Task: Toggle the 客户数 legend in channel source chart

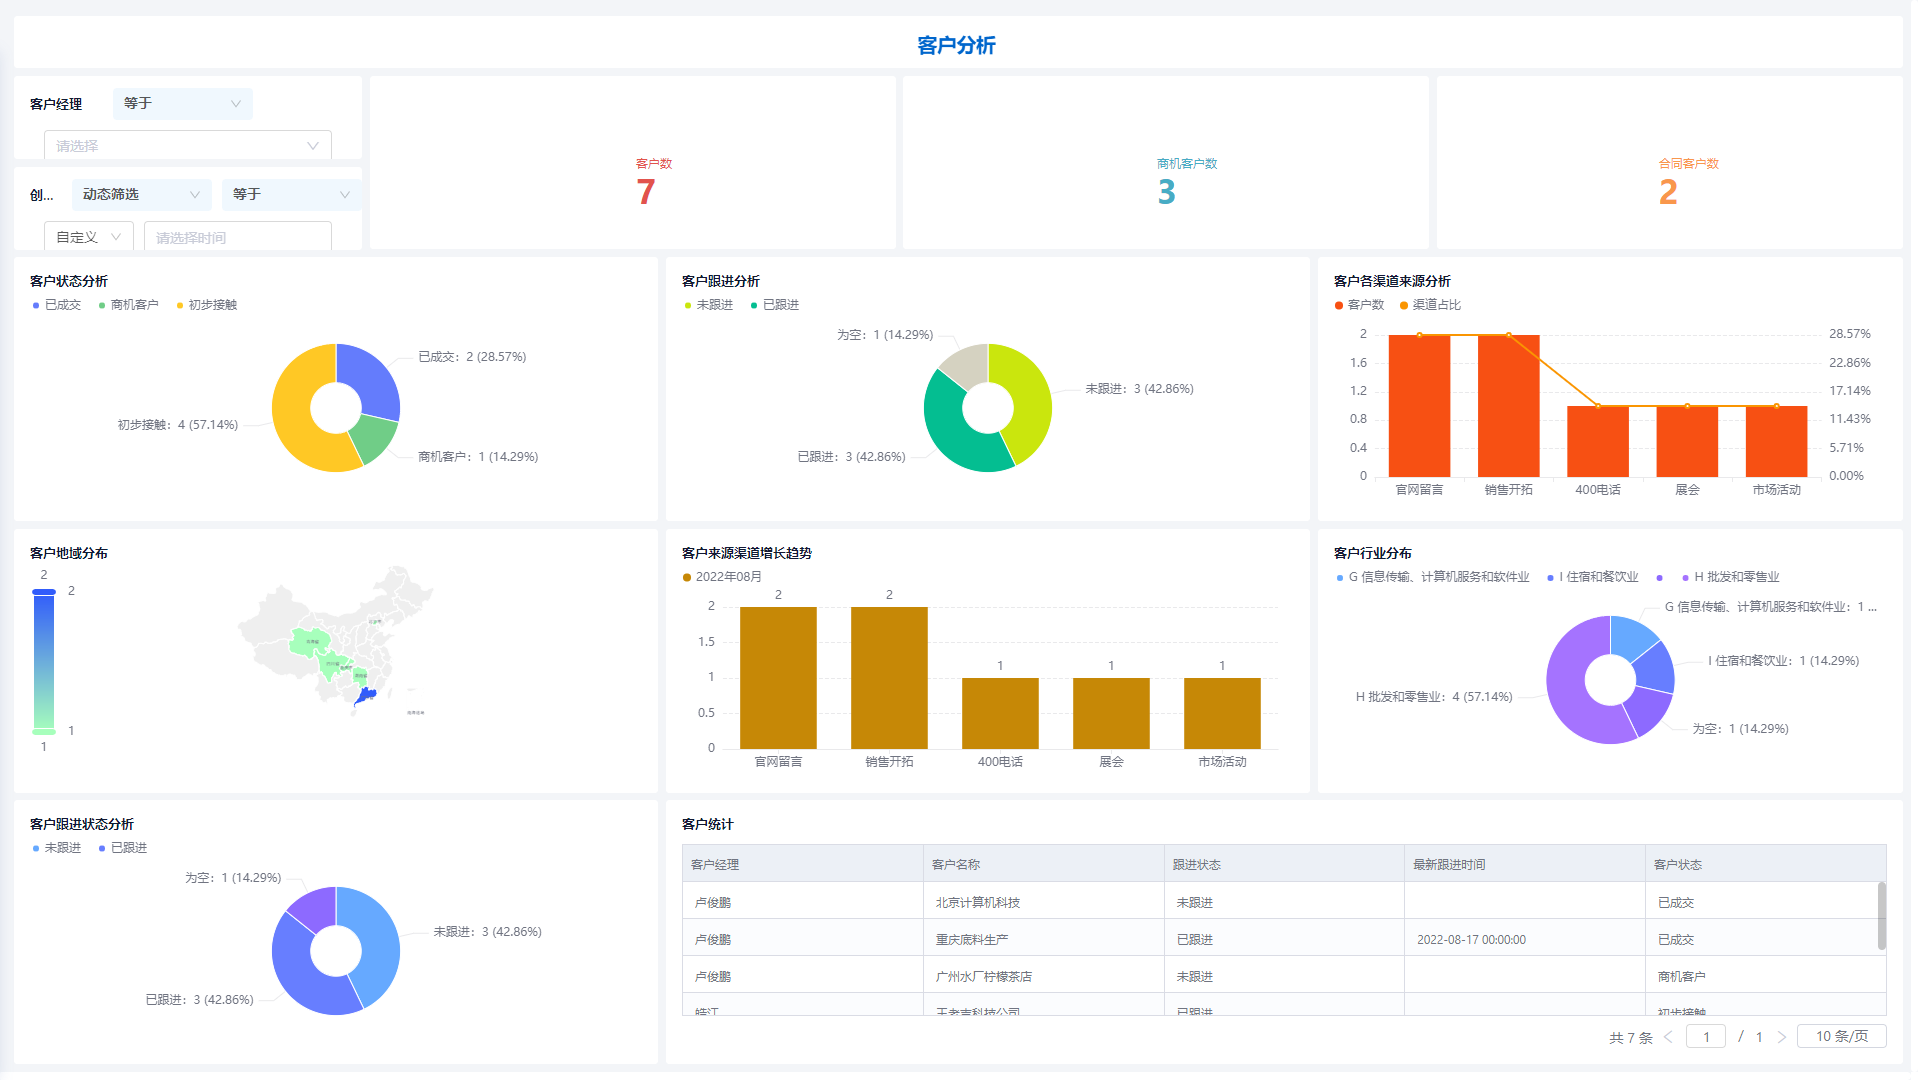Action: (1360, 305)
